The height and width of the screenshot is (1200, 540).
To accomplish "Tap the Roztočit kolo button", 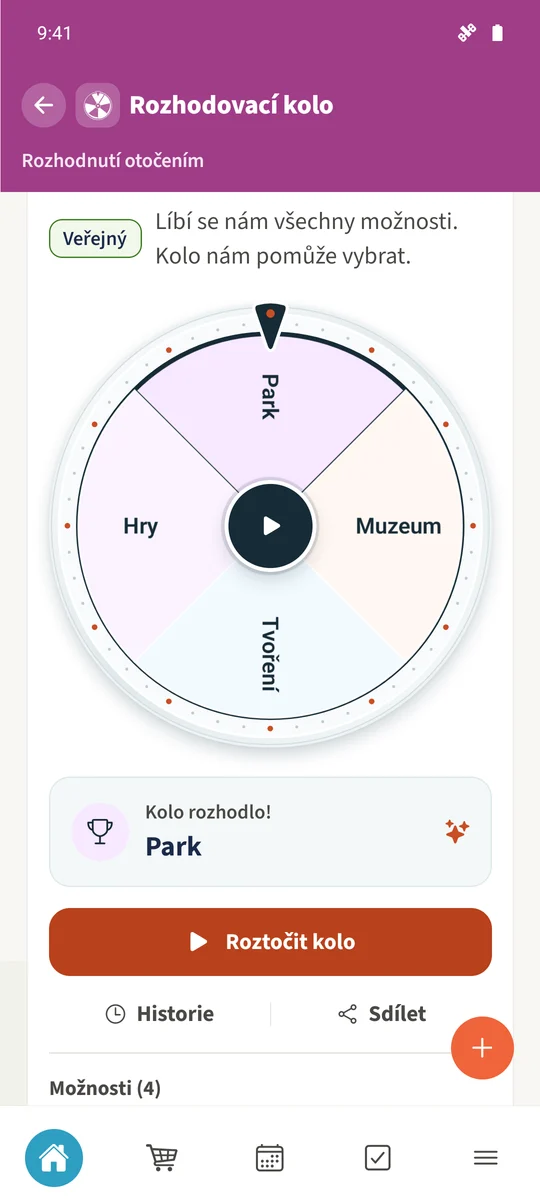I will 270,942.
